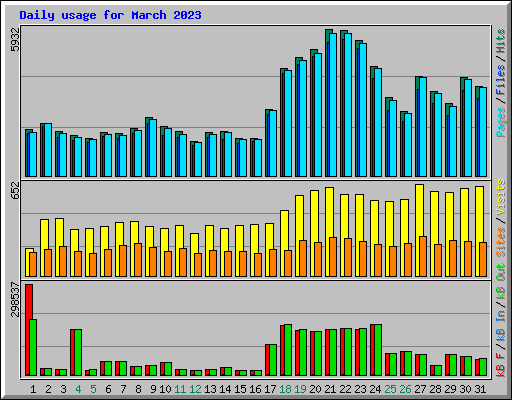Click day 1 on the x-axis
This screenshot has width=512, height=400.
33,389
